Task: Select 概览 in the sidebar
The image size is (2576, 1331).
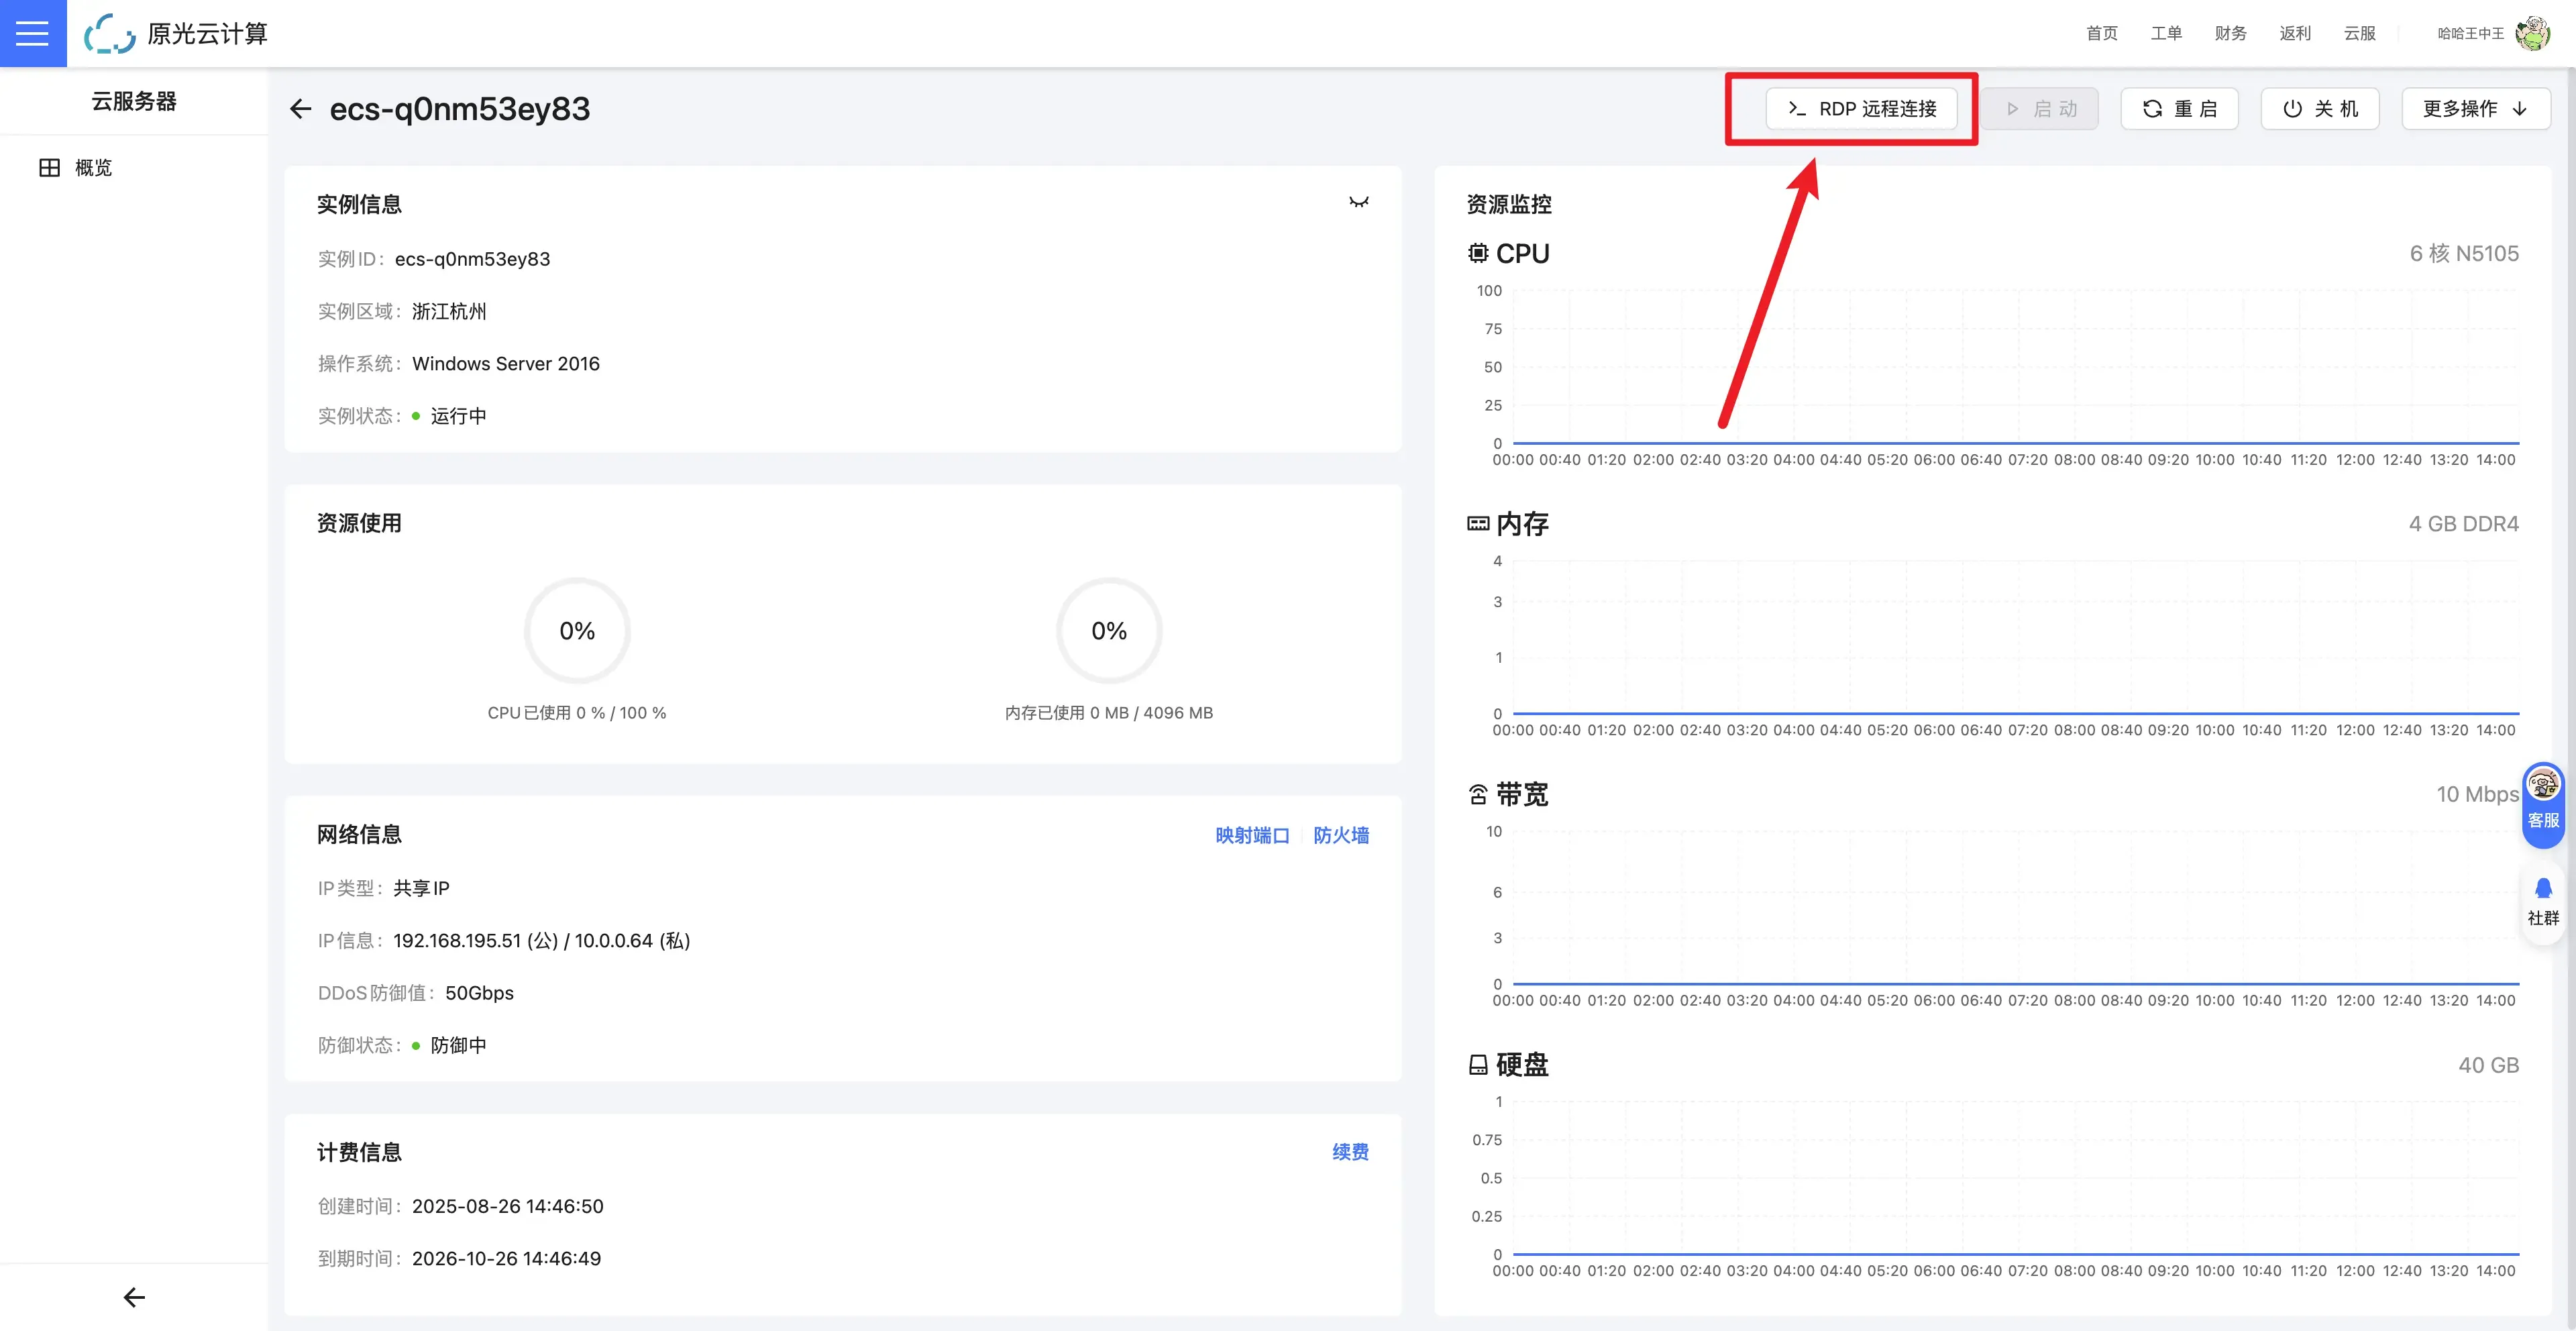Action: (x=93, y=168)
